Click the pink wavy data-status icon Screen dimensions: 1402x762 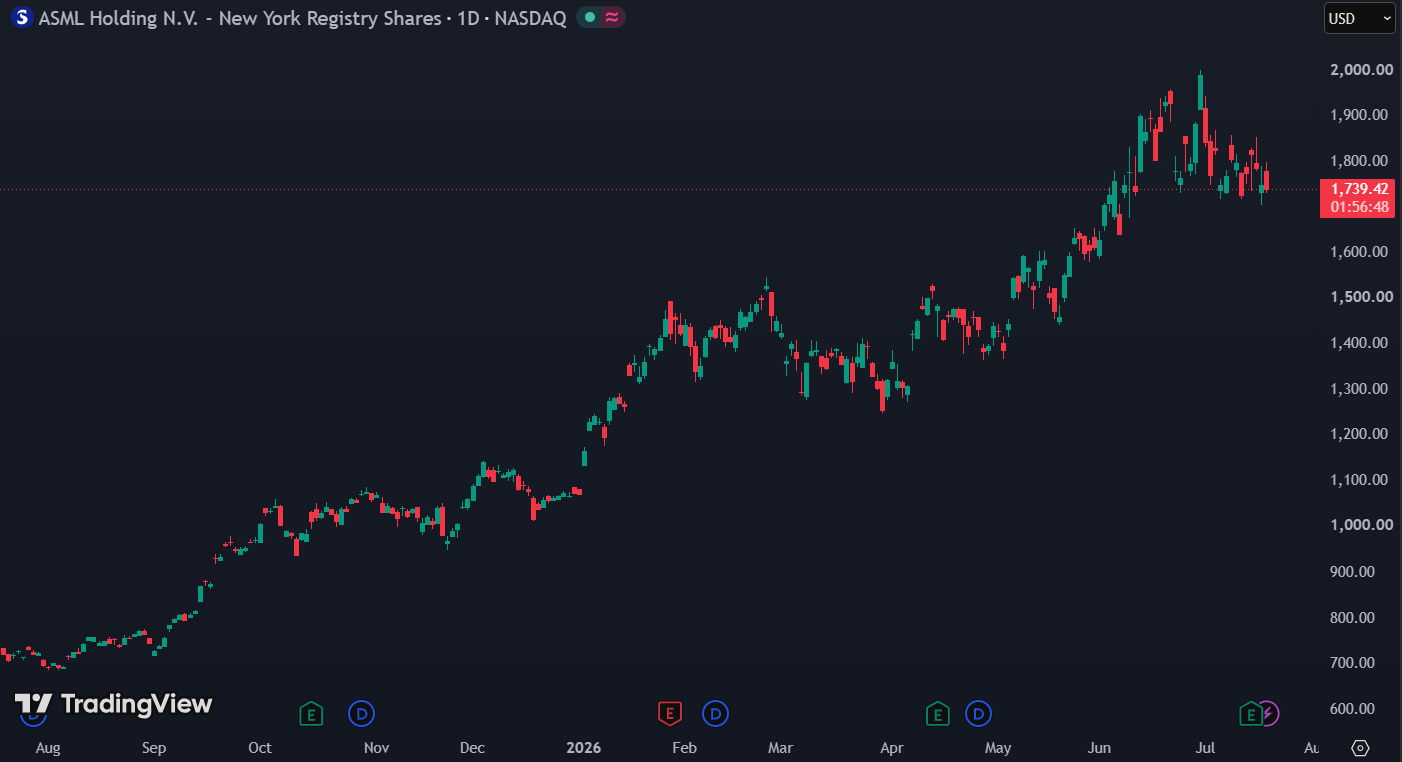611,17
